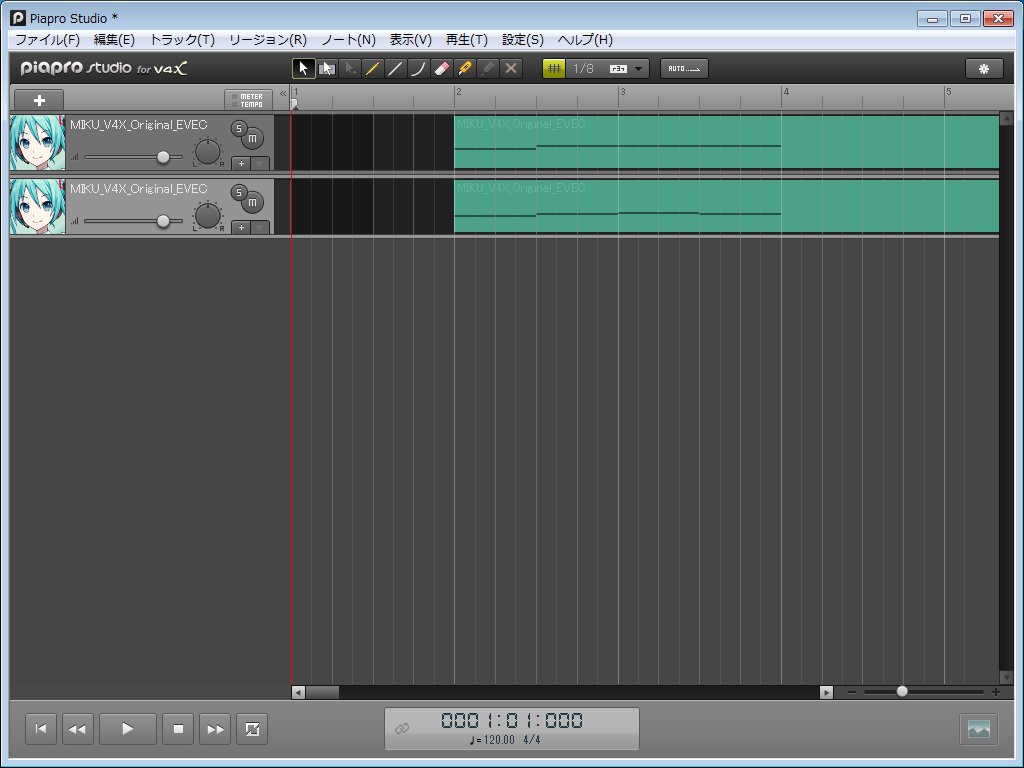Image resolution: width=1024 pixels, height=768 pixels.
Task: Stop playback with the stop button
Action: pos(178,729)
